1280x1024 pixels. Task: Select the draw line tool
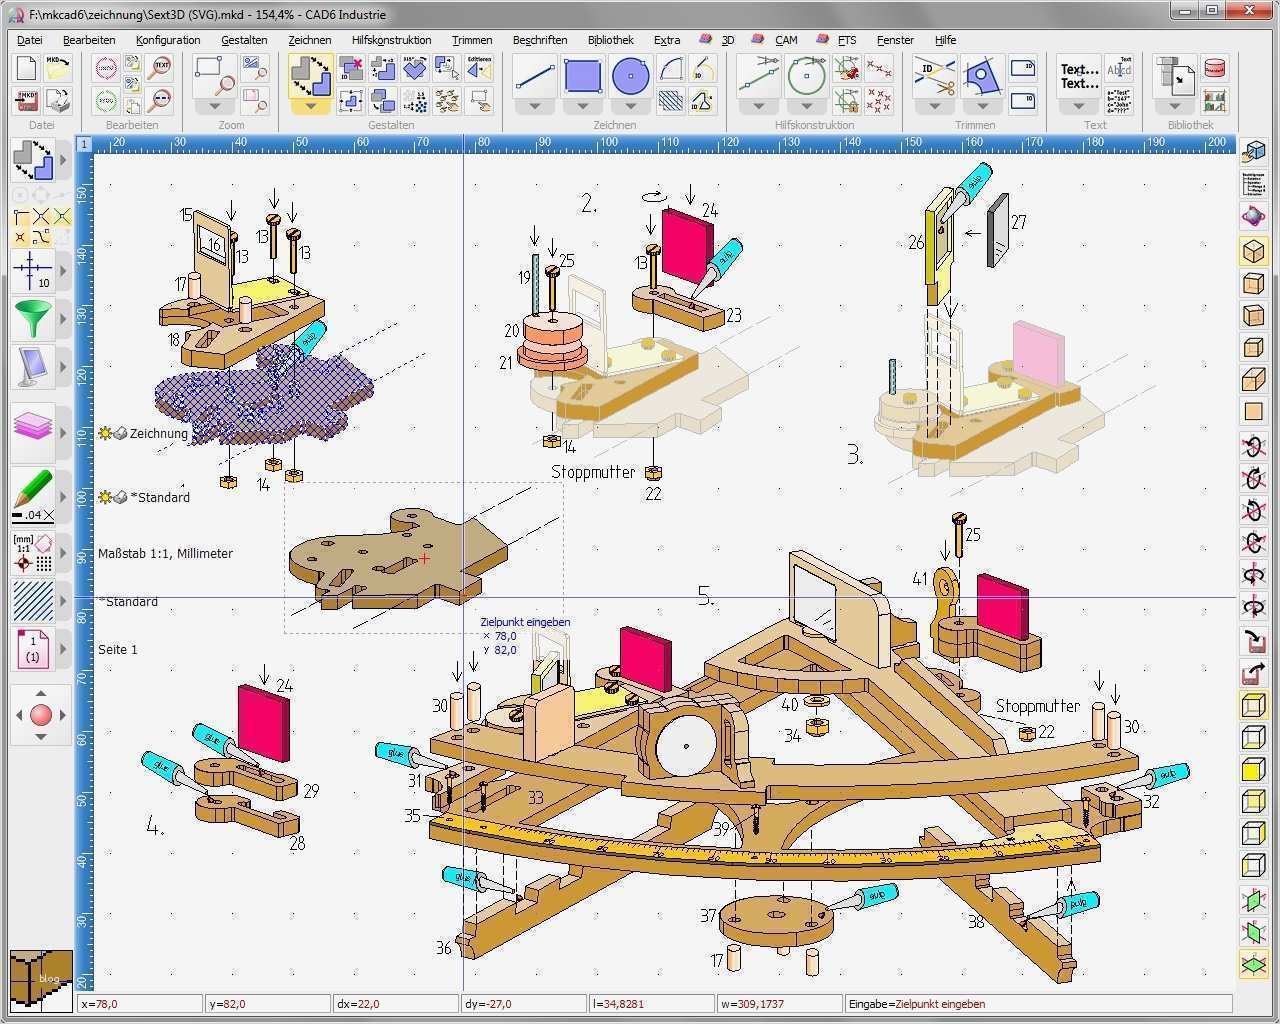(x=535, y=76)
